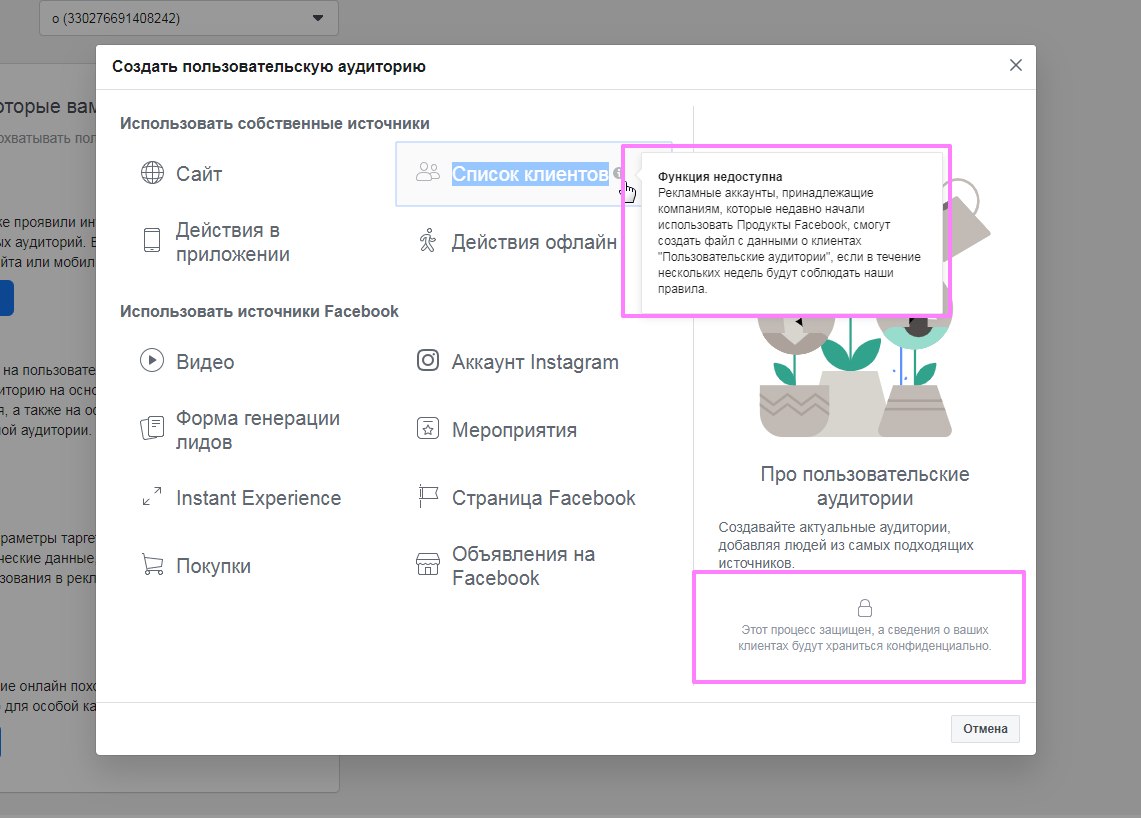1141x818 pixels.
Task: Click the Отмена button
Action: point(985,728)
